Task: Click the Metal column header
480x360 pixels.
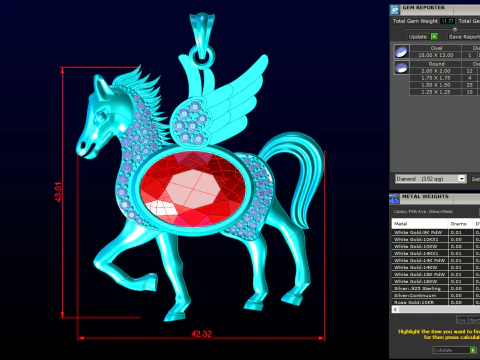Action: (420, 224)
